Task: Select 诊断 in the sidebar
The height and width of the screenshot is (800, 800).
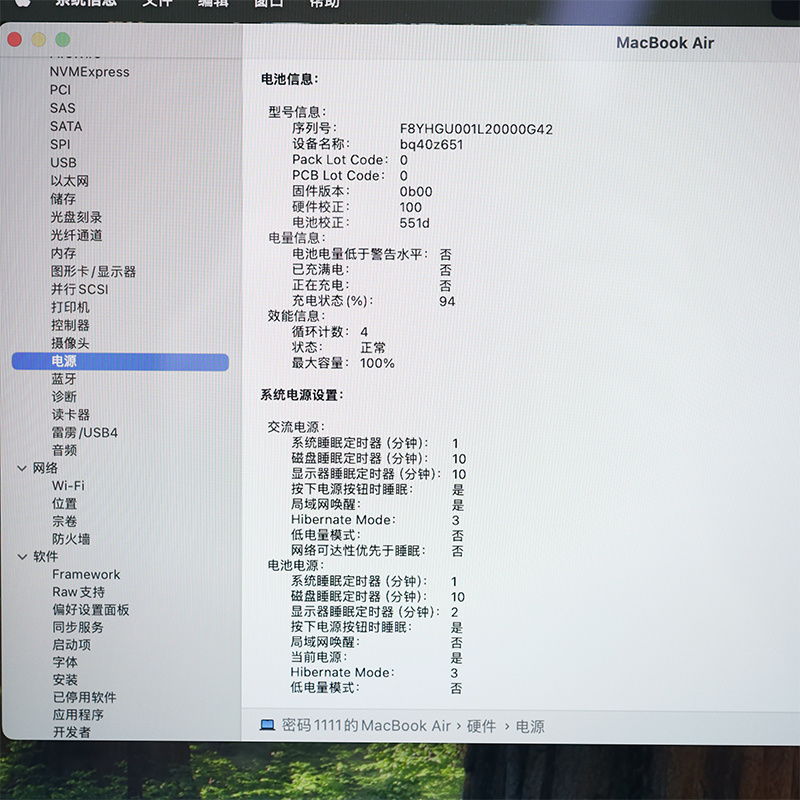Action: pos(64,396)
